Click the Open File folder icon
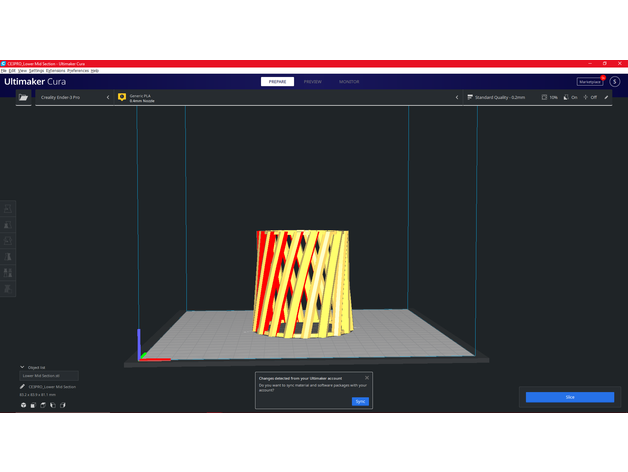 click(x=22, y=98)
